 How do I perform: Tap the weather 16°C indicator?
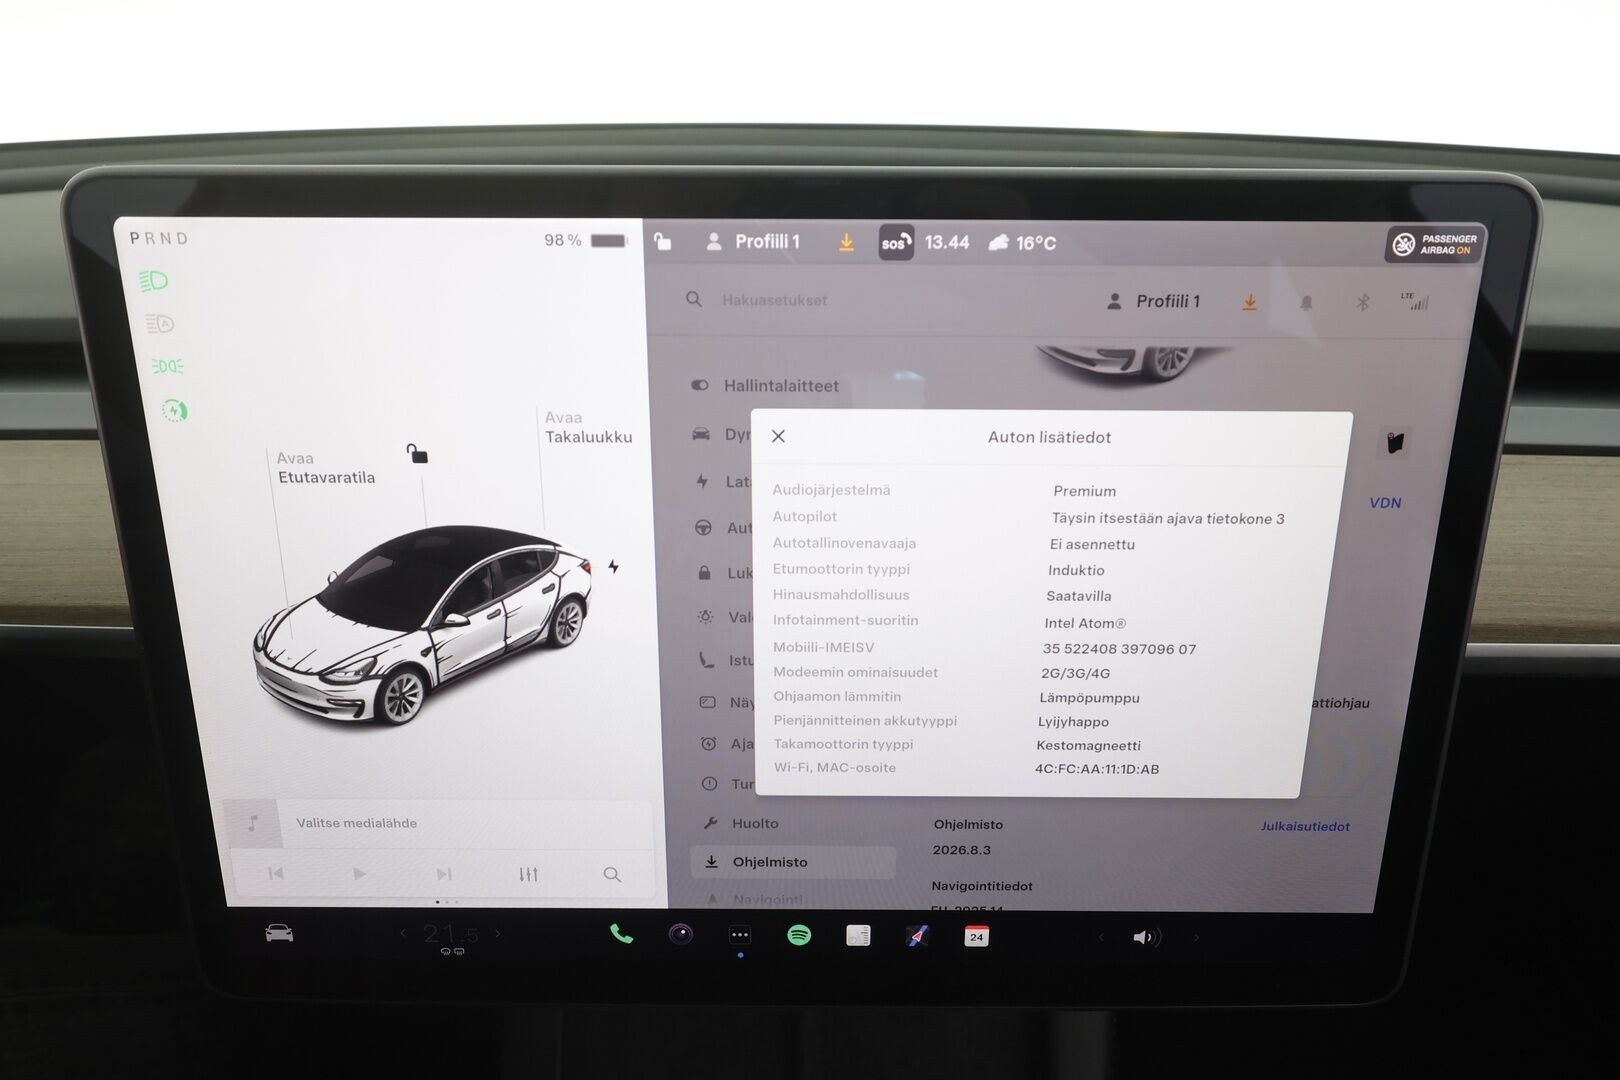click(x=1022, y=243)
